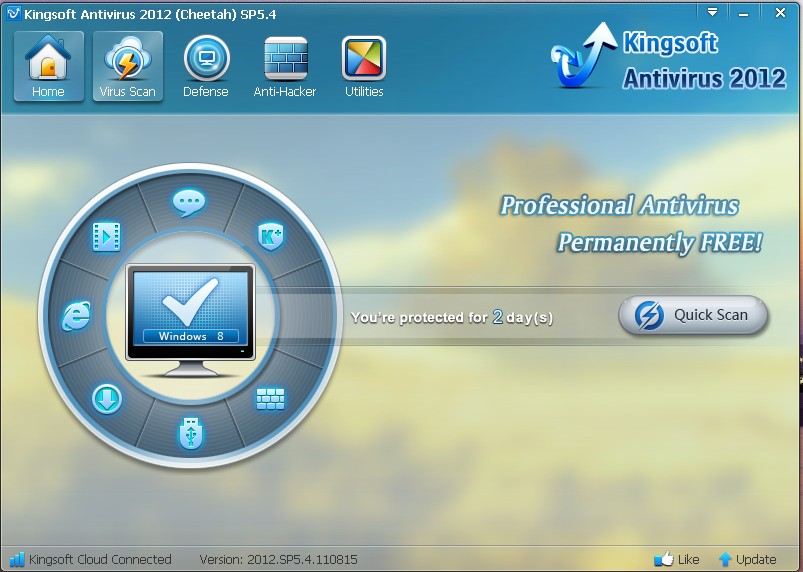Click the Kingsoft Antivirus 2012 logo
The width and height of the screenshot is (803, 572).
click(x=668, y=57)
